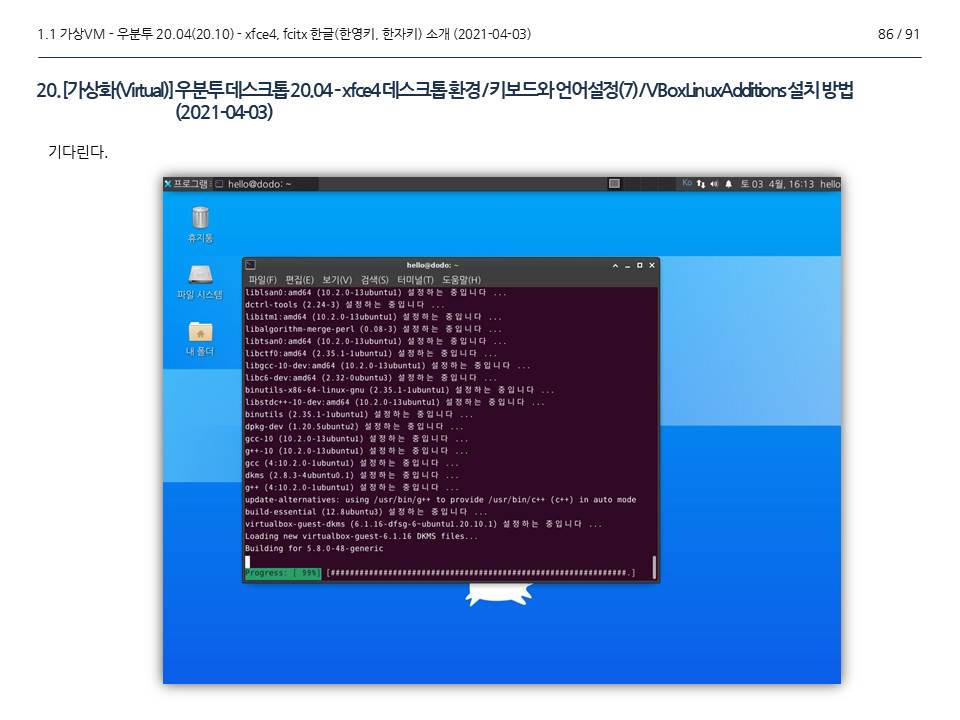960x720 pixels.
Task: Close the terminal window
Action: (x=652, y=265)
